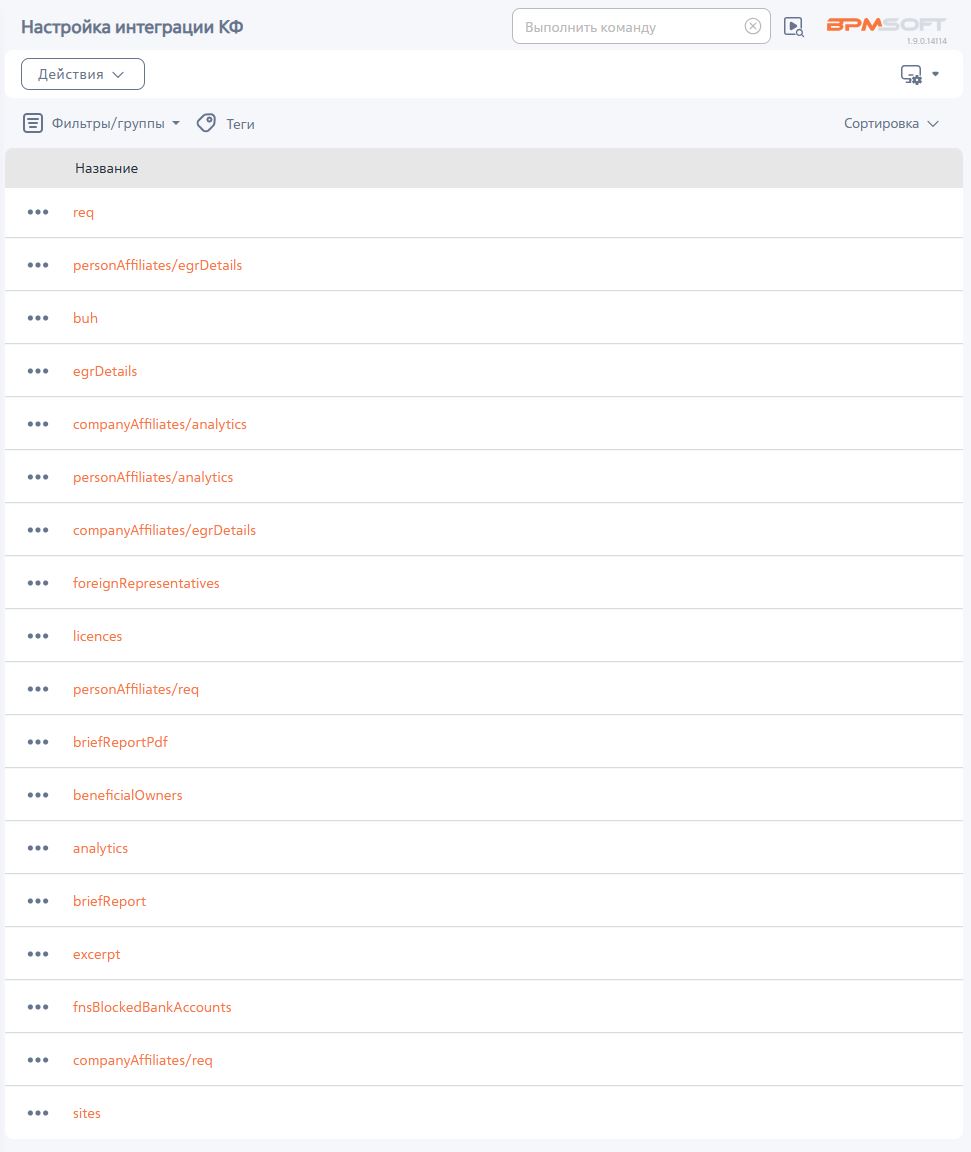
Task: Open the view settings monitor-gear icon
Action: pyautogui.click(x=911, y=74)
